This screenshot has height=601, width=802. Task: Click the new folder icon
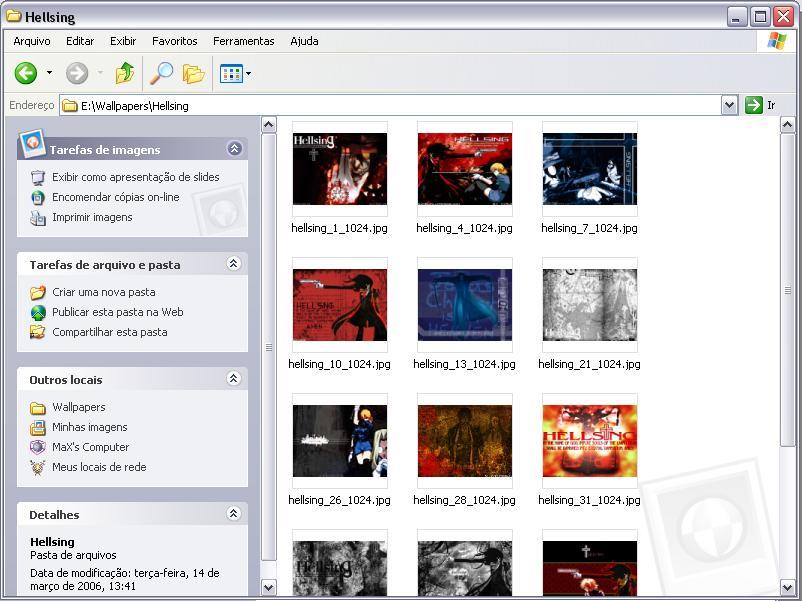tap(38, 293)
